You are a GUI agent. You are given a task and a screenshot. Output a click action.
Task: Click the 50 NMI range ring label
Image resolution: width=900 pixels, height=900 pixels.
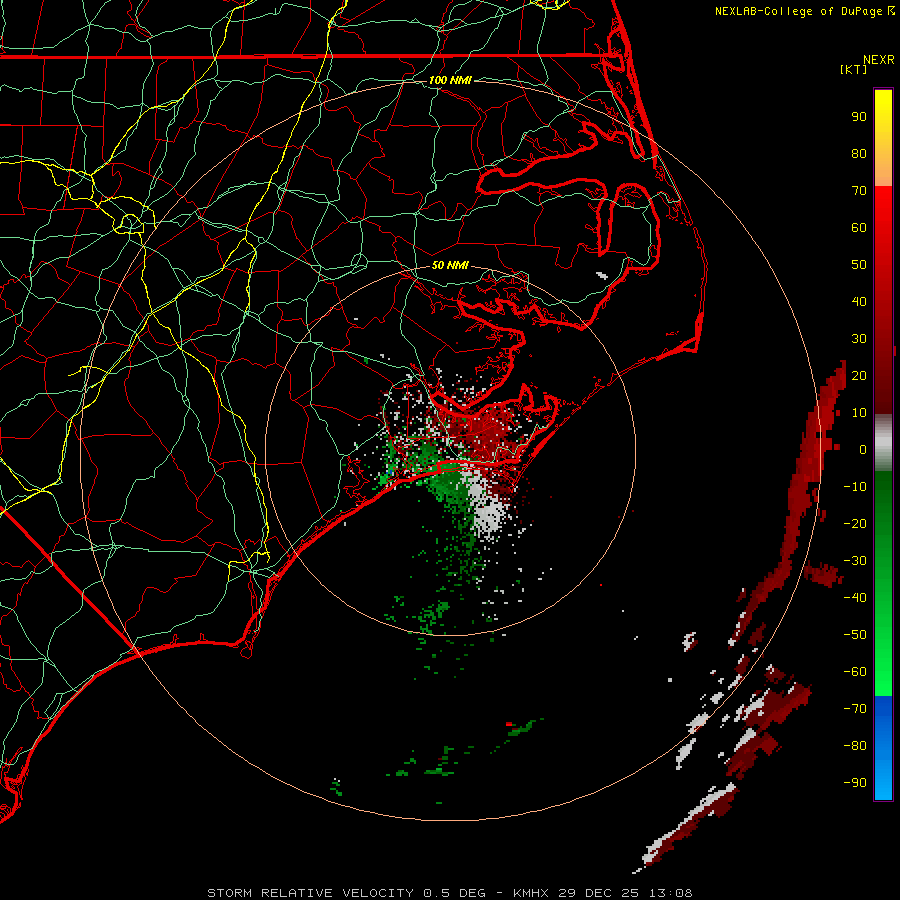tap(450, 265)
